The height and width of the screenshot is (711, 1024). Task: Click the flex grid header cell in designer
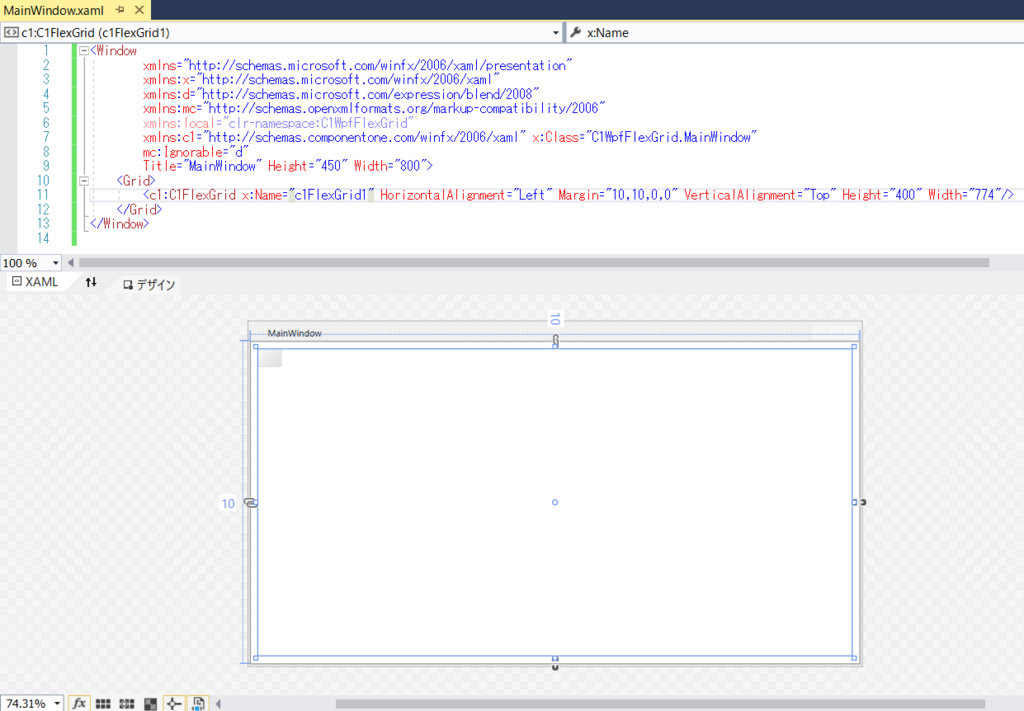[270, 358]
